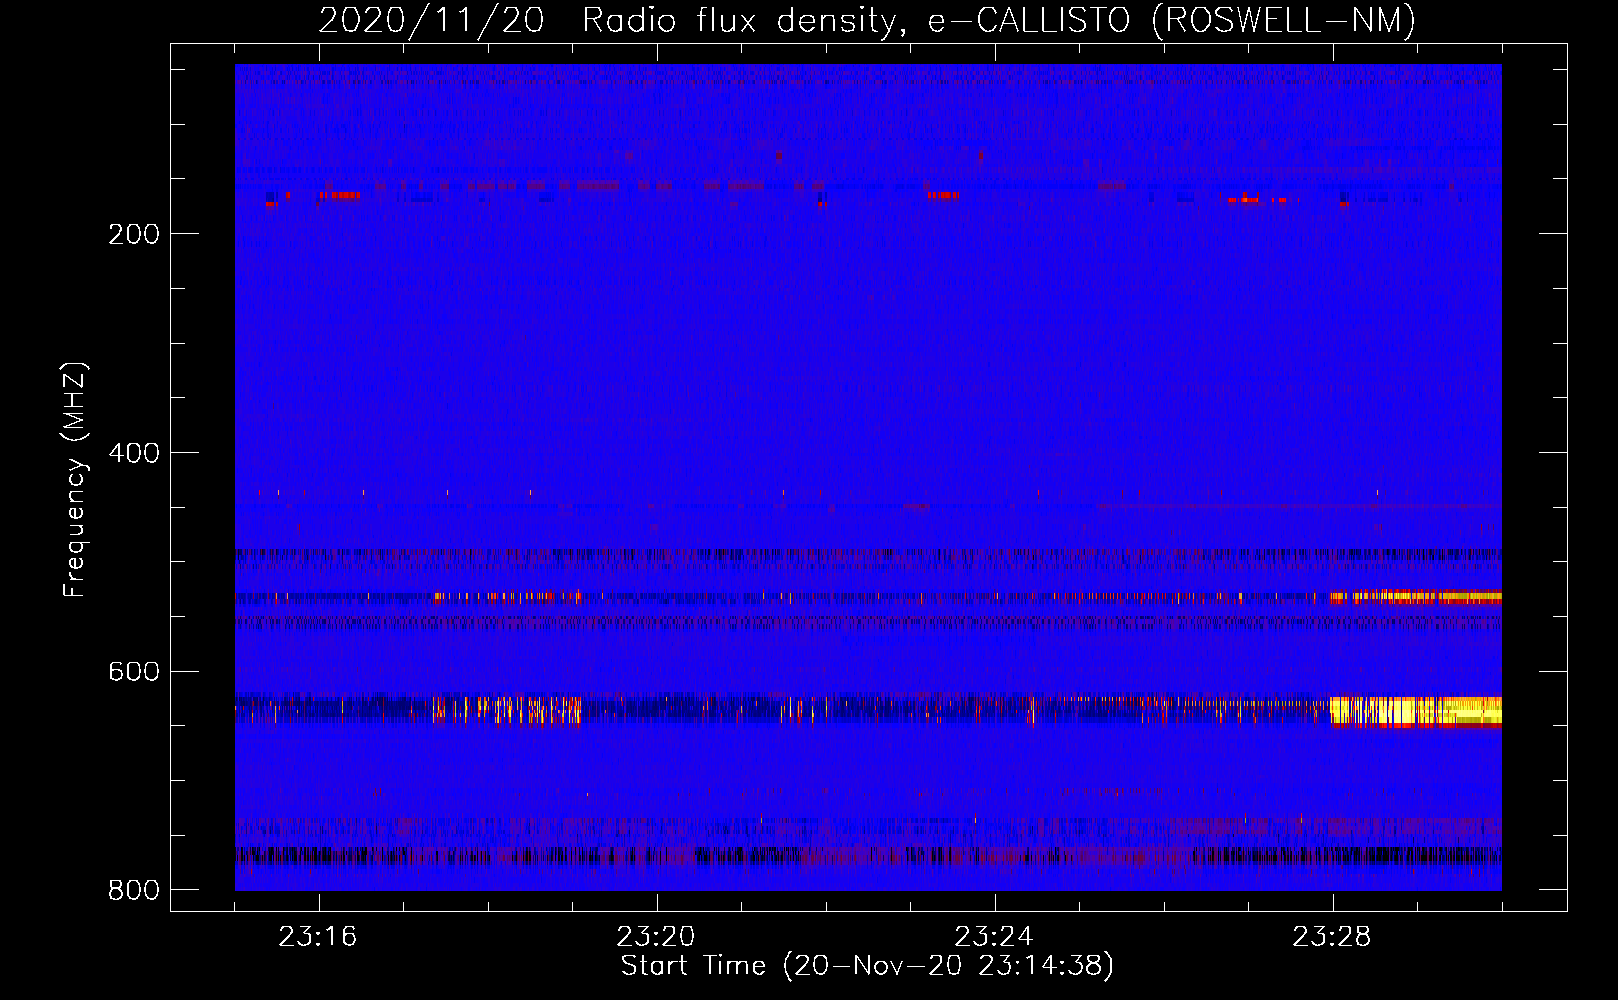The width and height of the screenshot is (1618, 1000).
Task: Click the 600 frequency tick label
Action: point(134,671)
